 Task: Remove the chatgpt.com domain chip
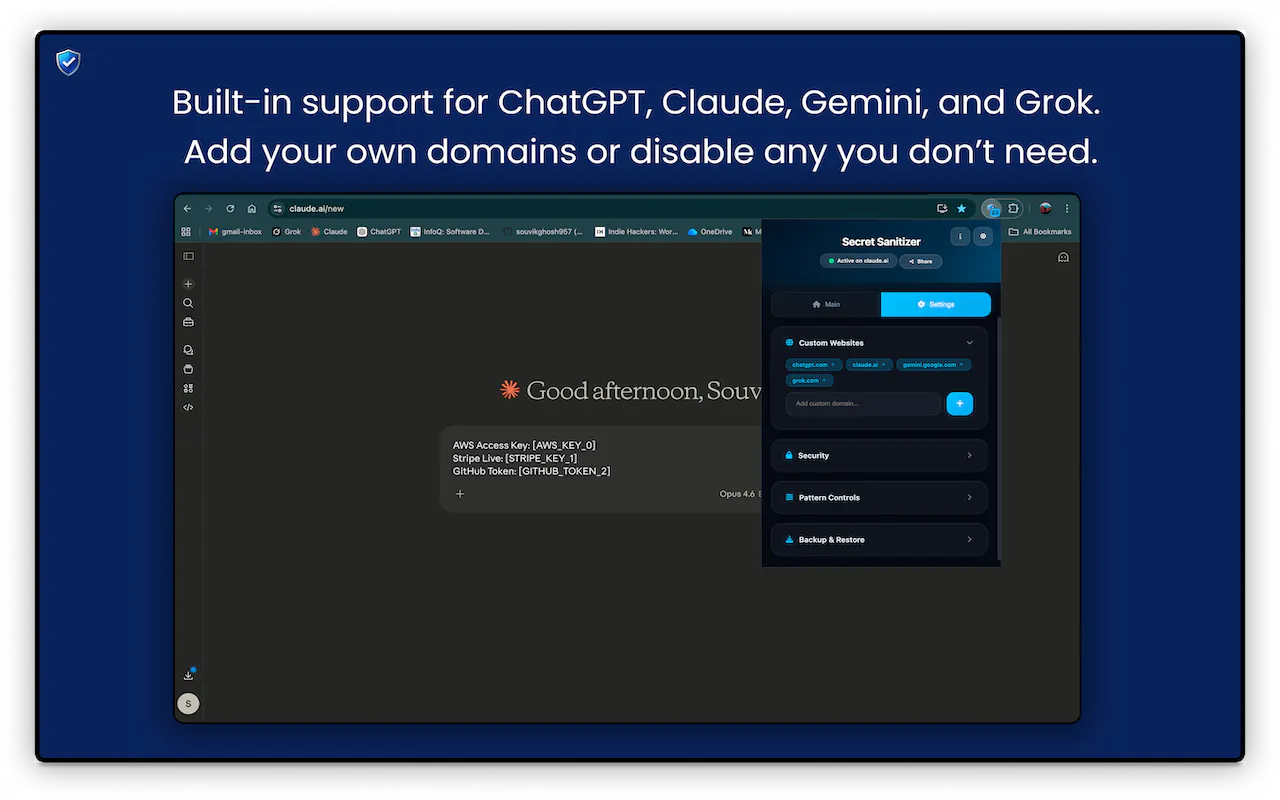833,365
